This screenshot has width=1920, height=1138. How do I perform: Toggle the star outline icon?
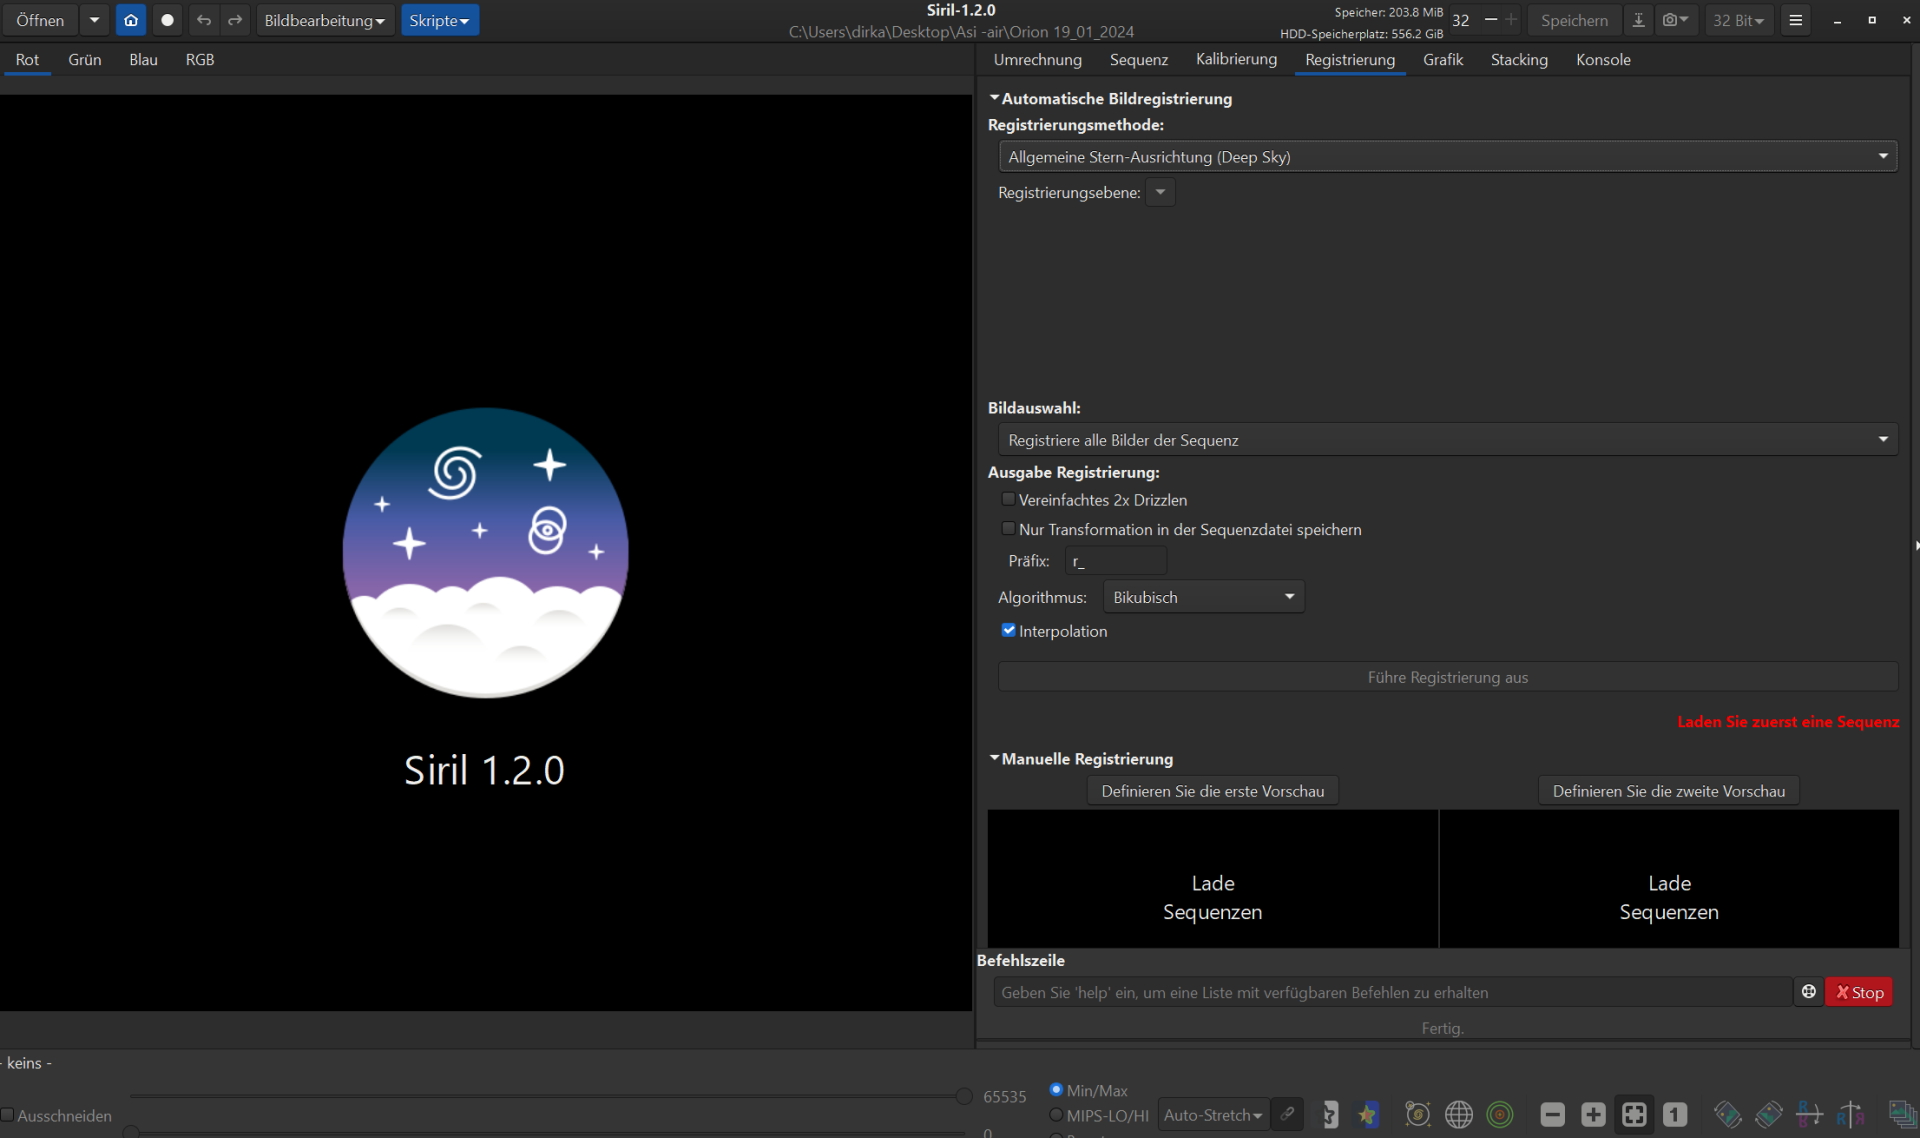point(1329,1114)
